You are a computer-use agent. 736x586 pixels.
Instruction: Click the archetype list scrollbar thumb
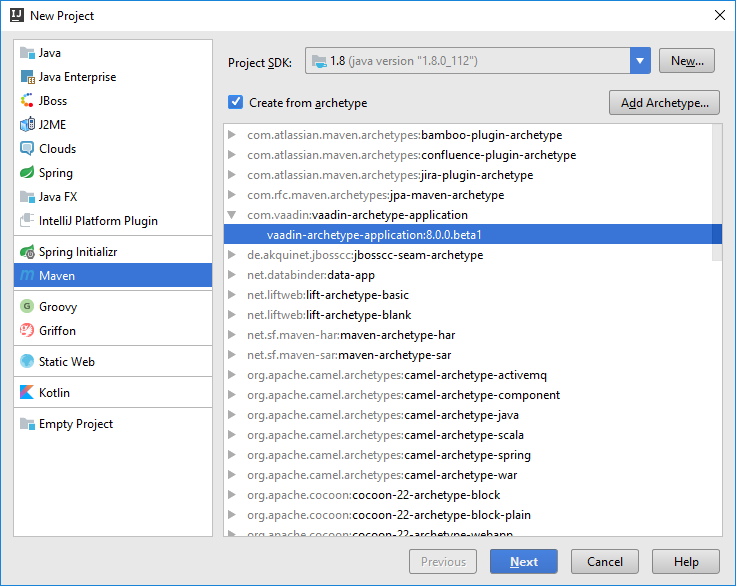[717, 193]
